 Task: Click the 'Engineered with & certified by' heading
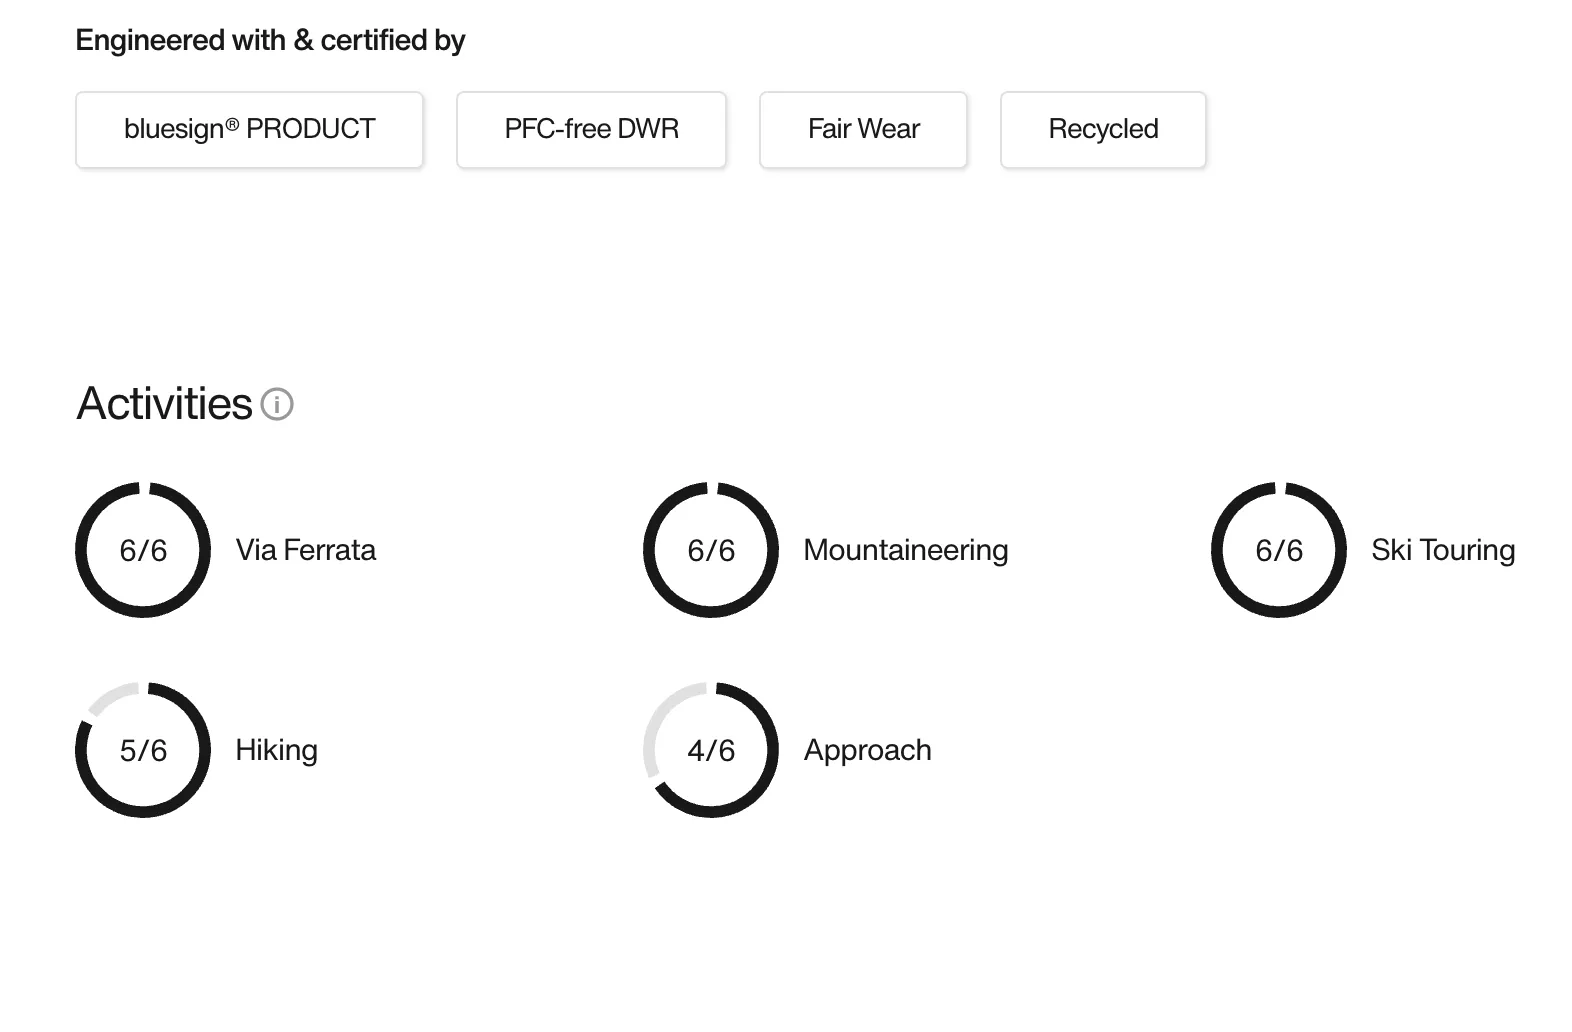[270, 40]
